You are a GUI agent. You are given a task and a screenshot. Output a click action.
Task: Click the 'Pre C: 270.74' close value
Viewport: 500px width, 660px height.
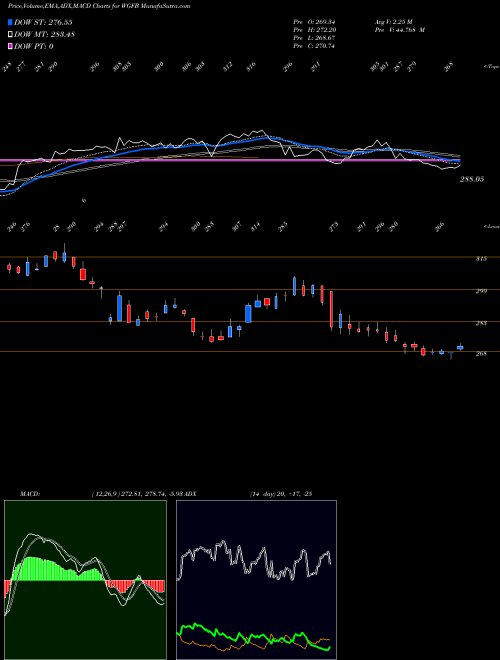coord(314,46)
